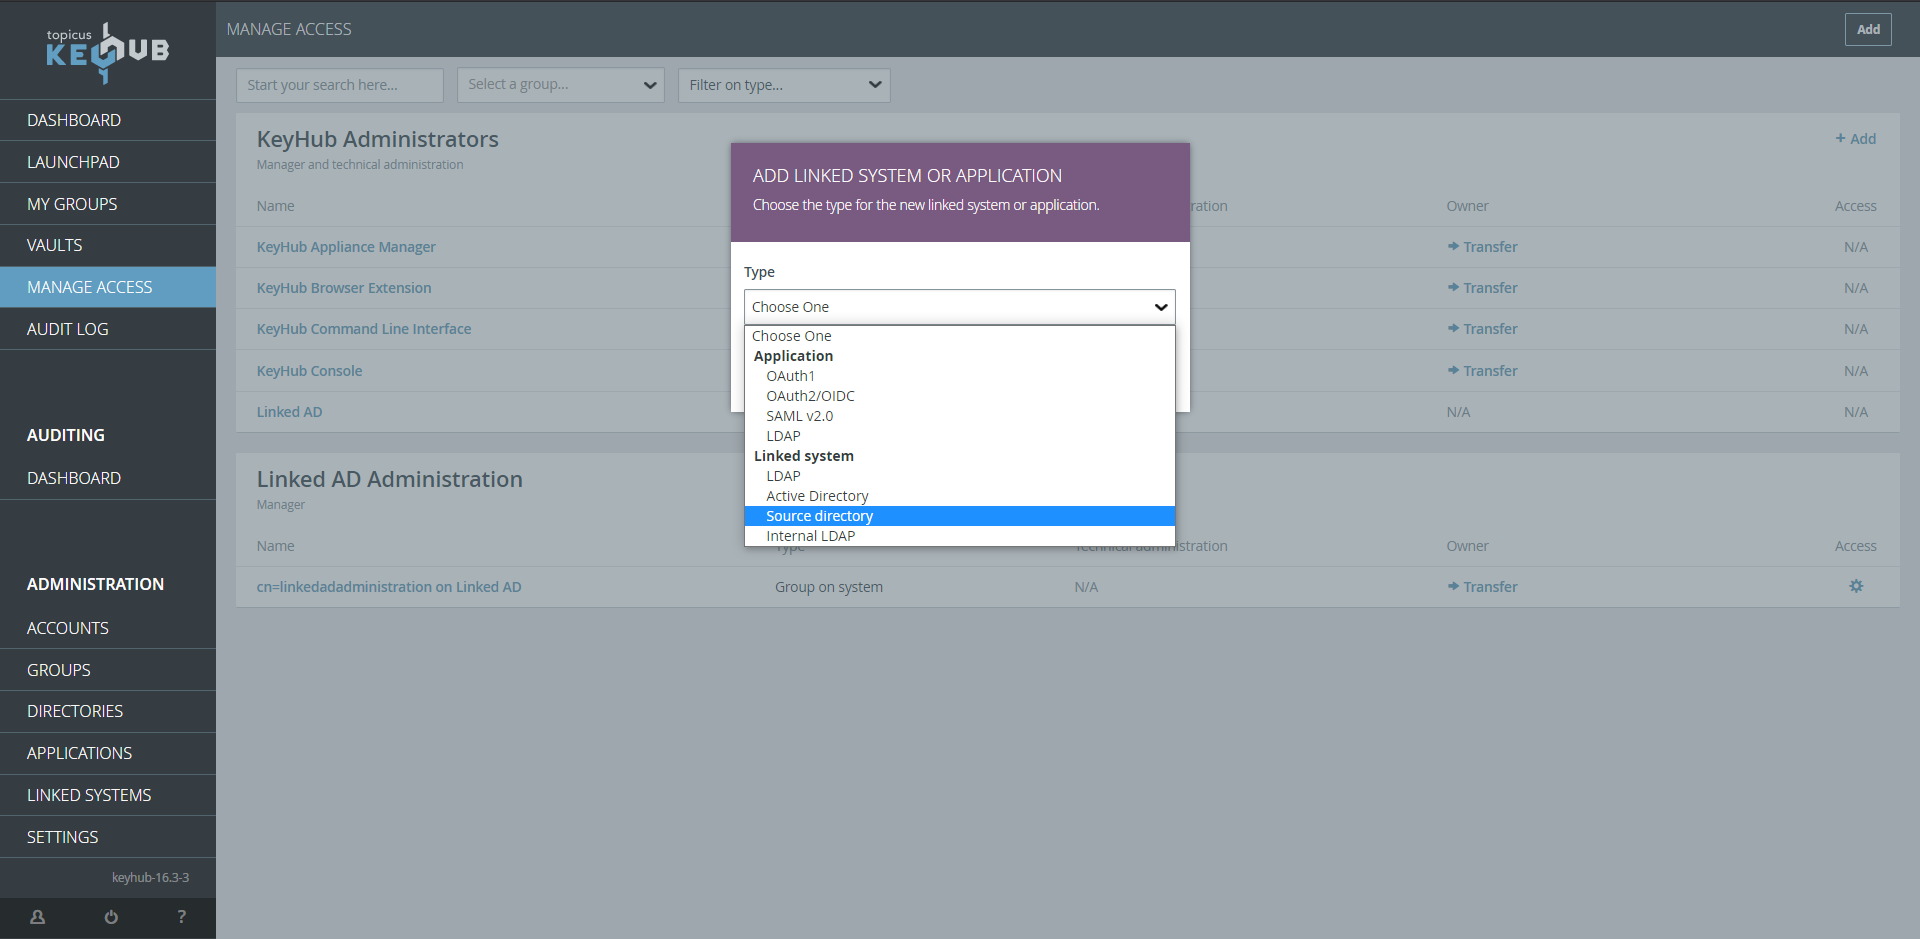Open gear settings for cn=linkedadadministration row
This screenshot has width=1920, height=939.
coord(1856,586)
